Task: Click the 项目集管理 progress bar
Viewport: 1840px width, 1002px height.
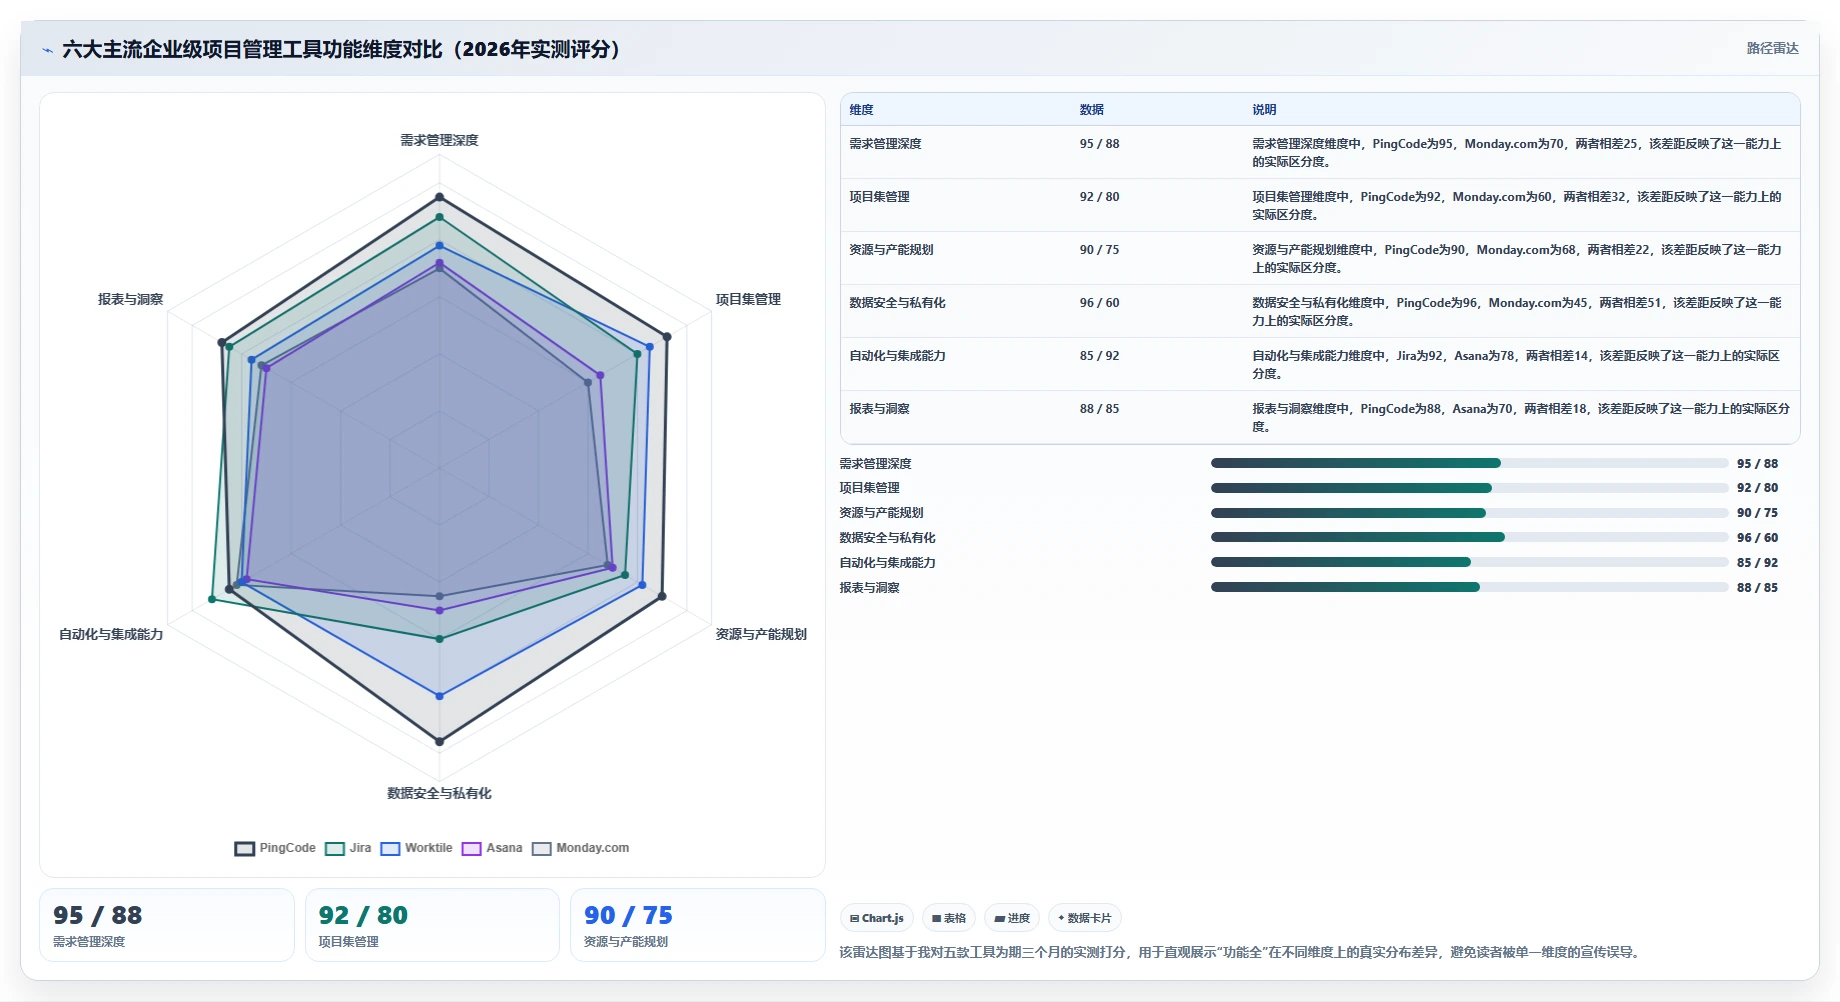Action: pos(1469,488)
